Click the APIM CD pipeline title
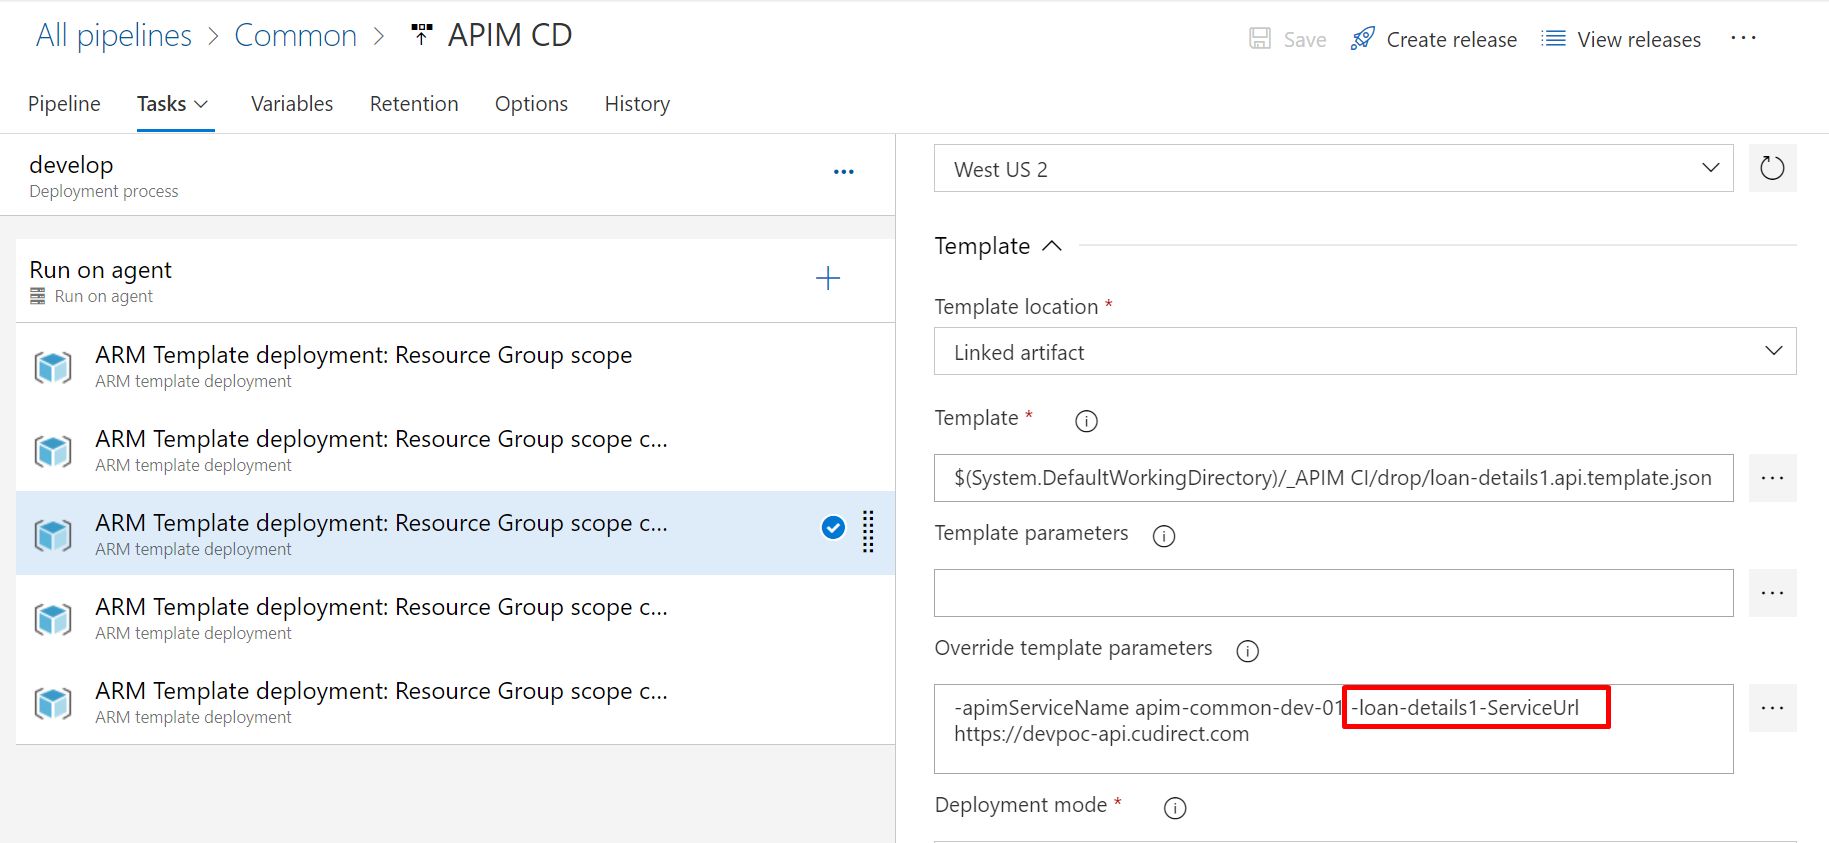The image size is (1829, 843). tap(510, 35)
